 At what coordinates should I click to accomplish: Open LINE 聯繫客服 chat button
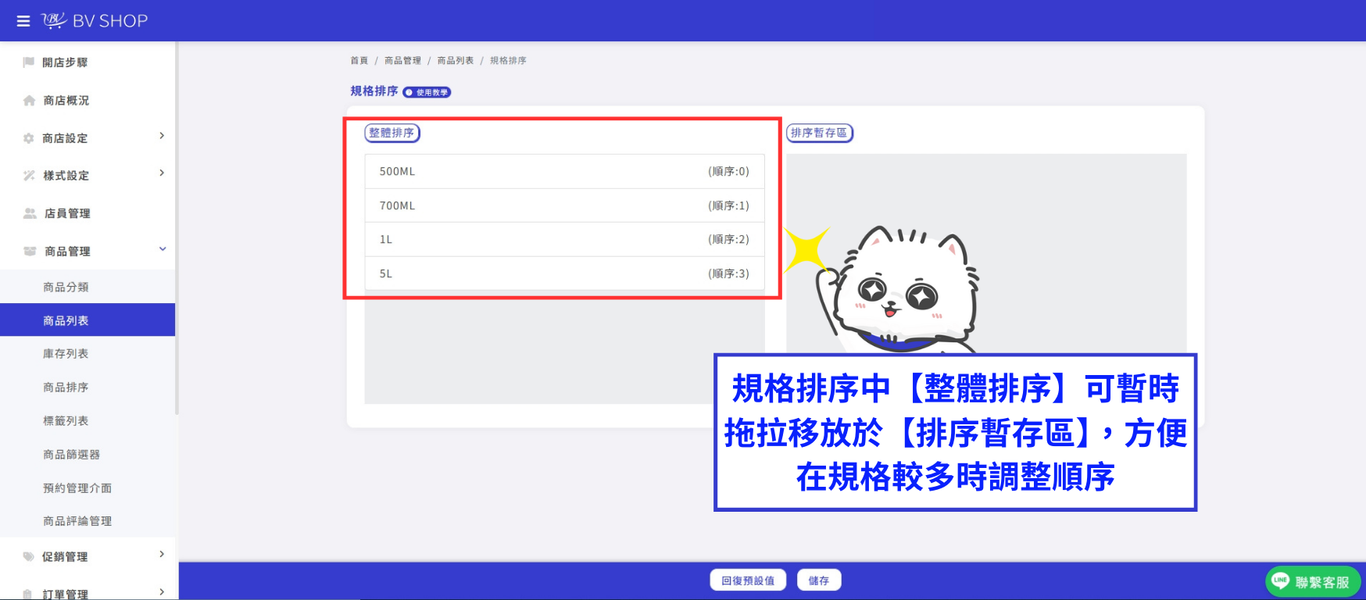(x=1313, y=582)
